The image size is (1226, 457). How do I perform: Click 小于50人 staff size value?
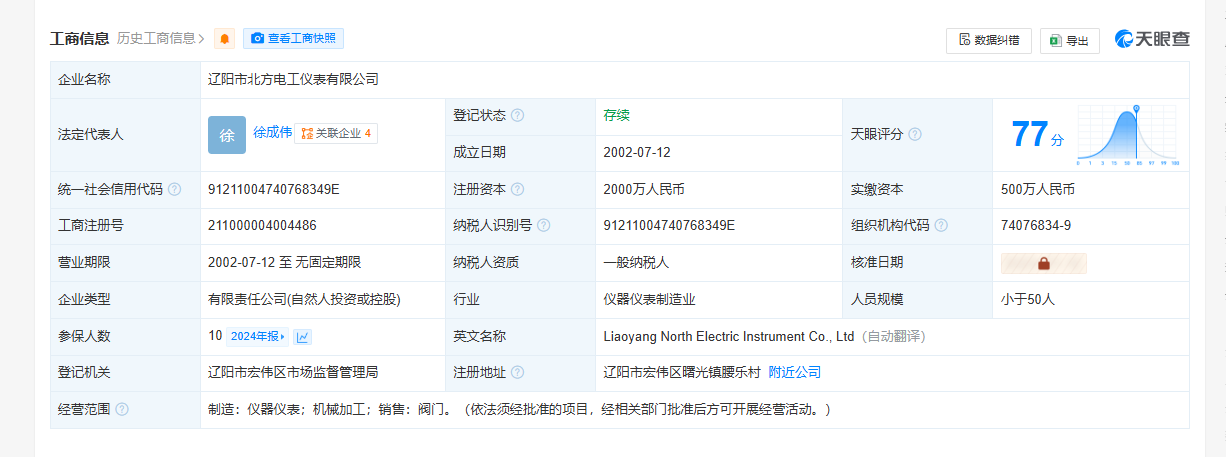pos(1028,299)
